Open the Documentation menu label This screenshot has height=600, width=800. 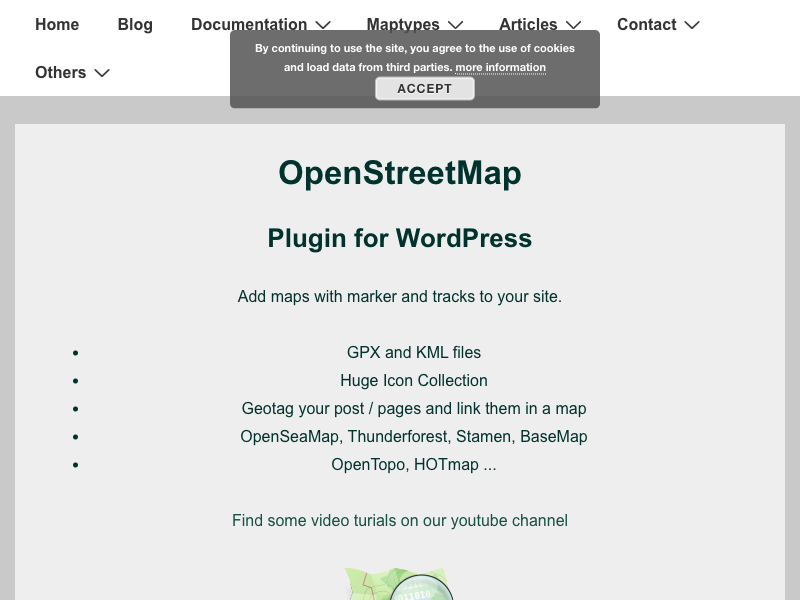[x=249, y=24]
